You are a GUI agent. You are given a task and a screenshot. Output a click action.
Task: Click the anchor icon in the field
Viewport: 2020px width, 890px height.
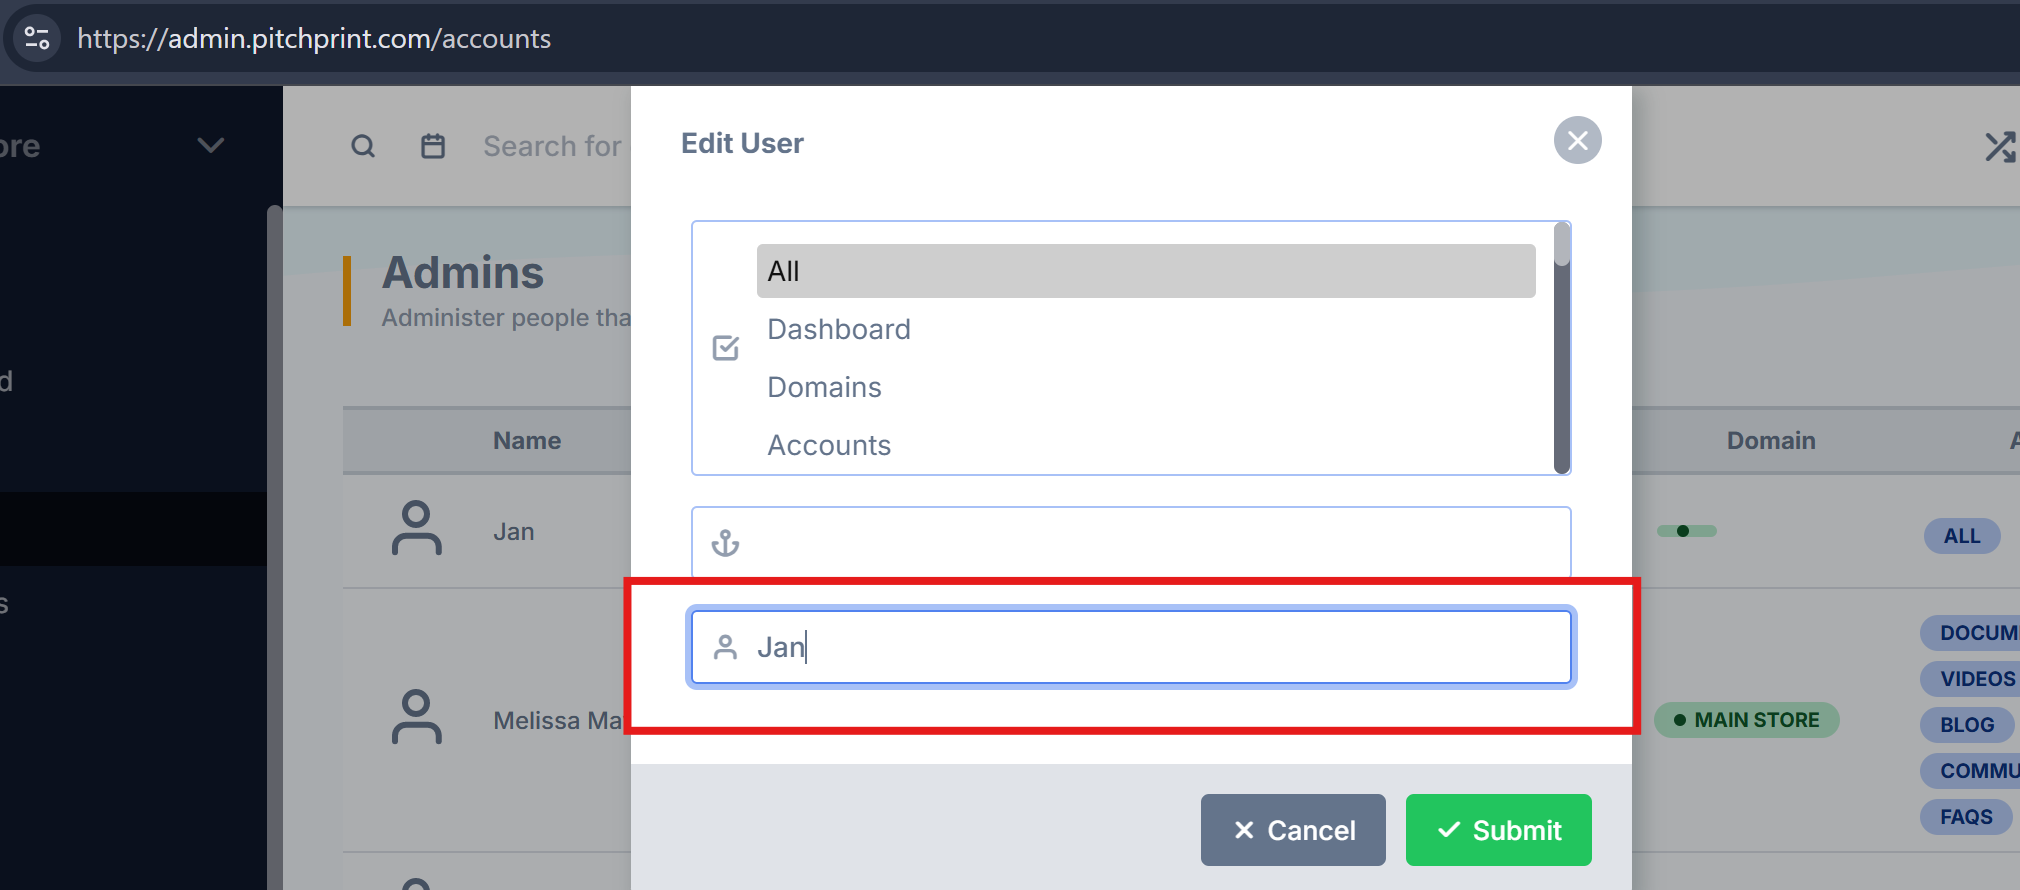pos(725,543)
